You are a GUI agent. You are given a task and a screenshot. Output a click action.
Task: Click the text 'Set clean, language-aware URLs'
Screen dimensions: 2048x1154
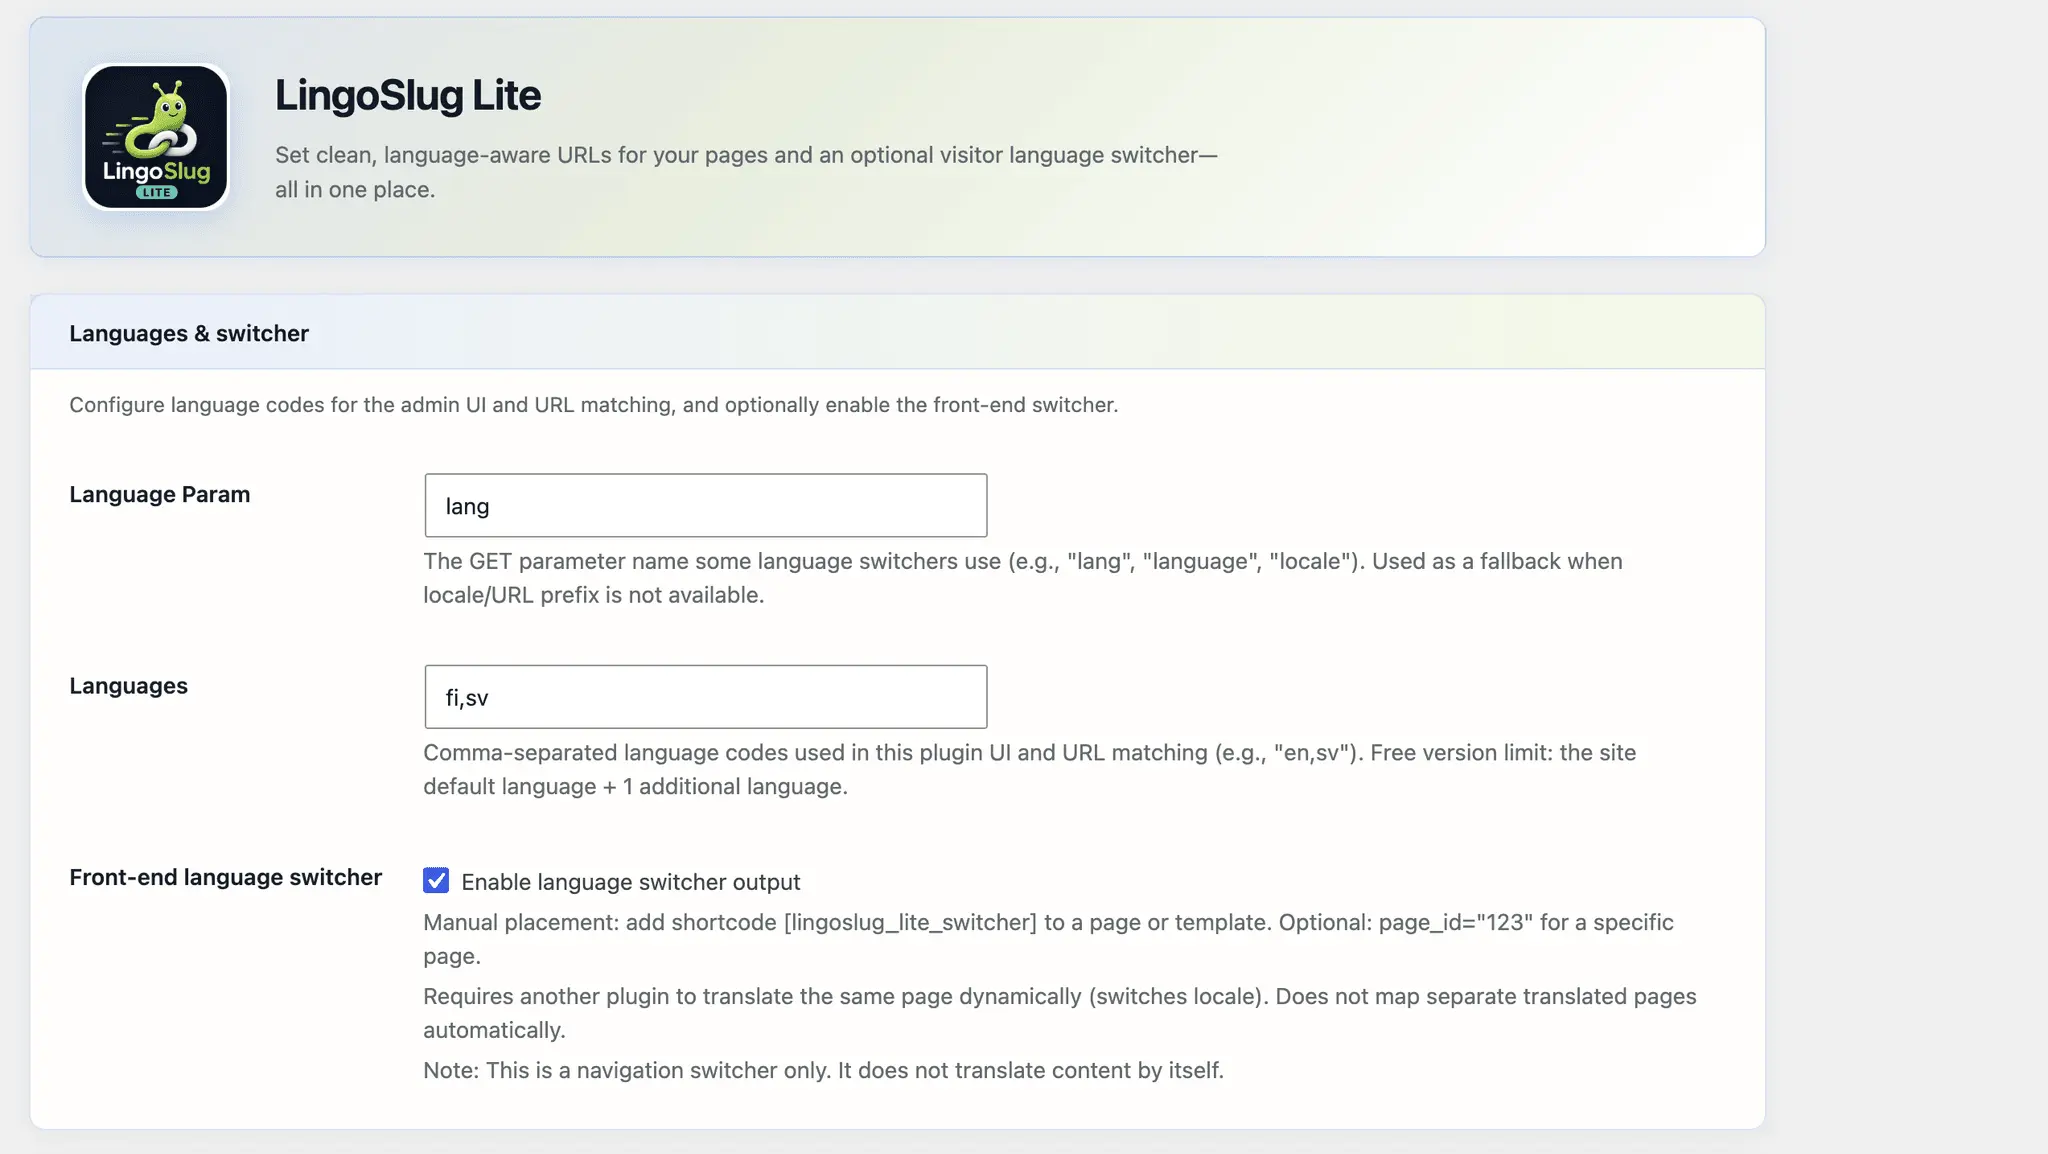coord(746,172)
